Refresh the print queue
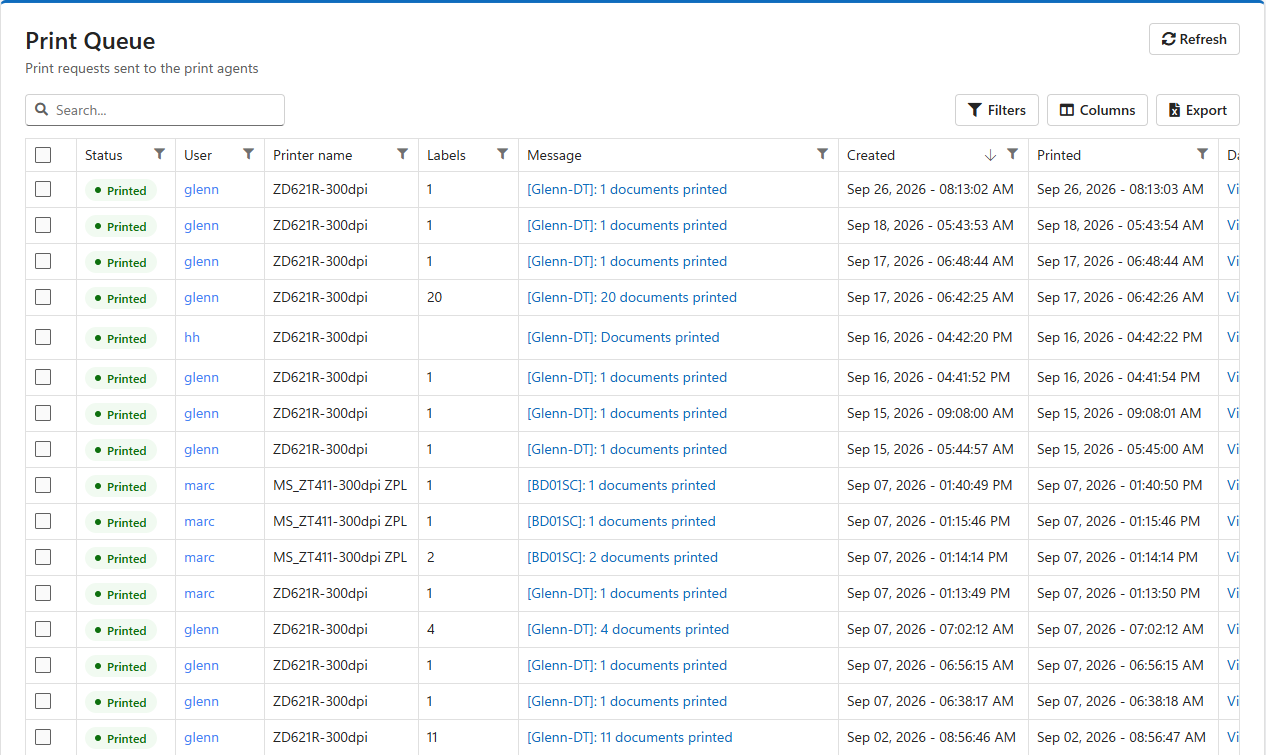Image resolution: width=1266 pixels, height=755 pixels. (1194, 39)
